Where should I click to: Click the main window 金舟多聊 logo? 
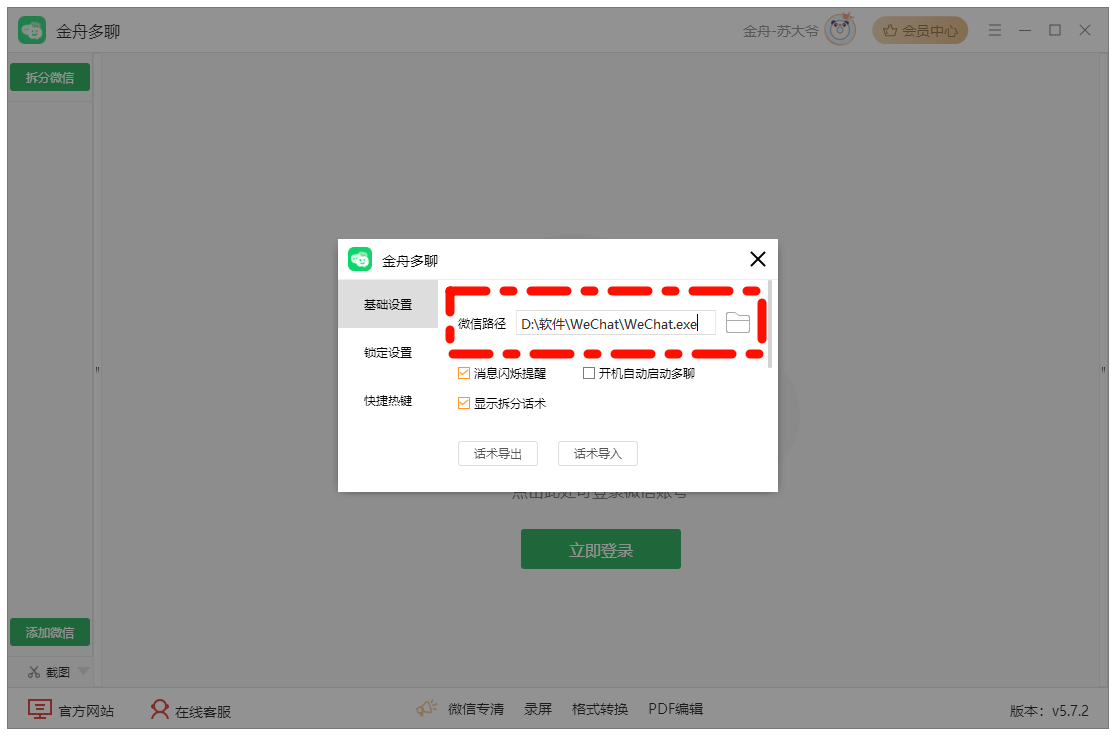(32, 31)
